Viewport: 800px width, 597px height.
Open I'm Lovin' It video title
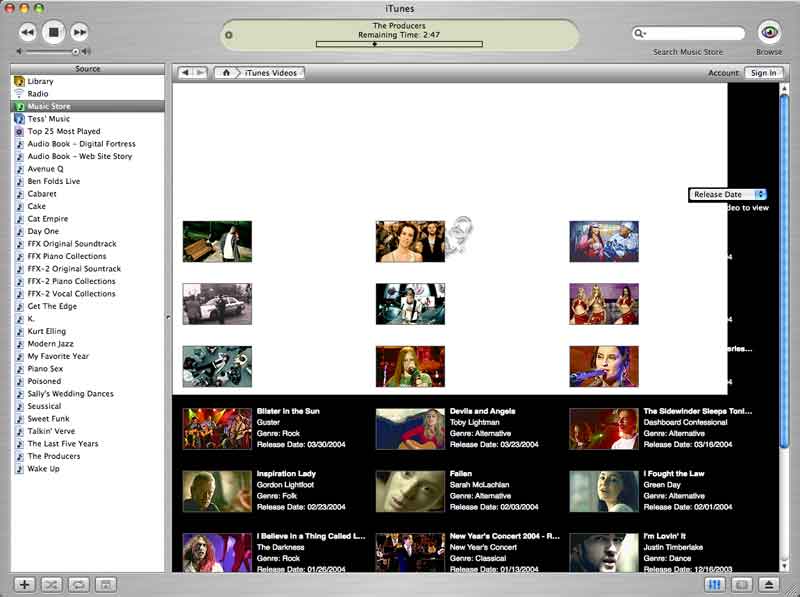point(664,536)
